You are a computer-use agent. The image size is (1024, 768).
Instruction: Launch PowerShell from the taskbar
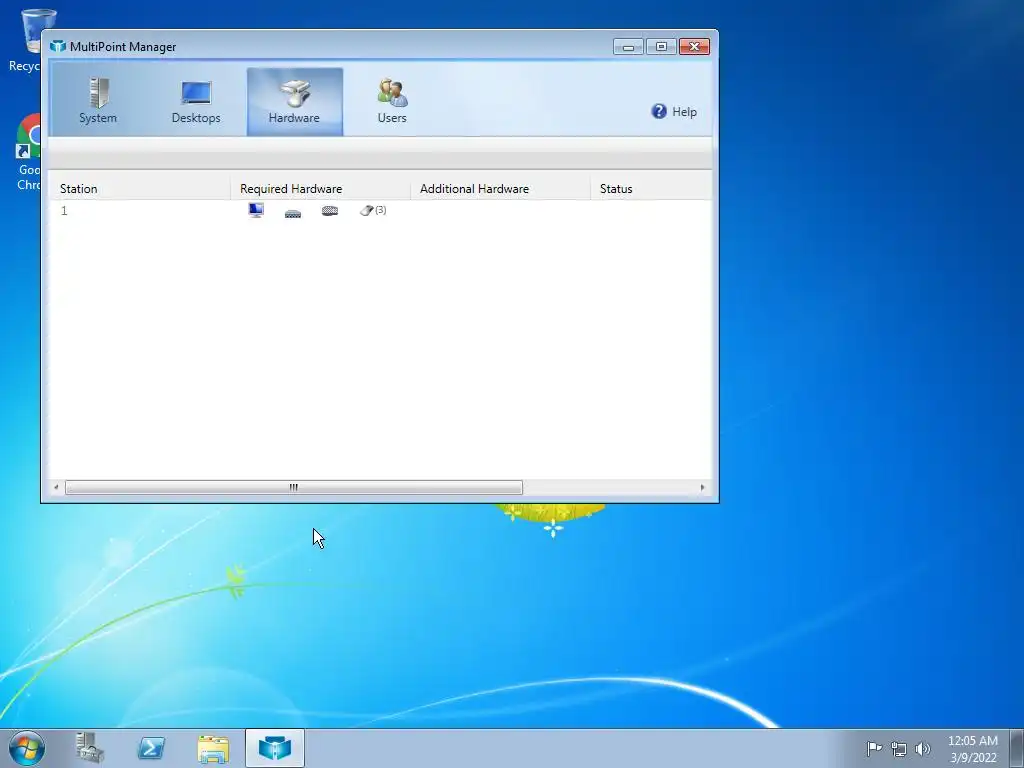152,748
